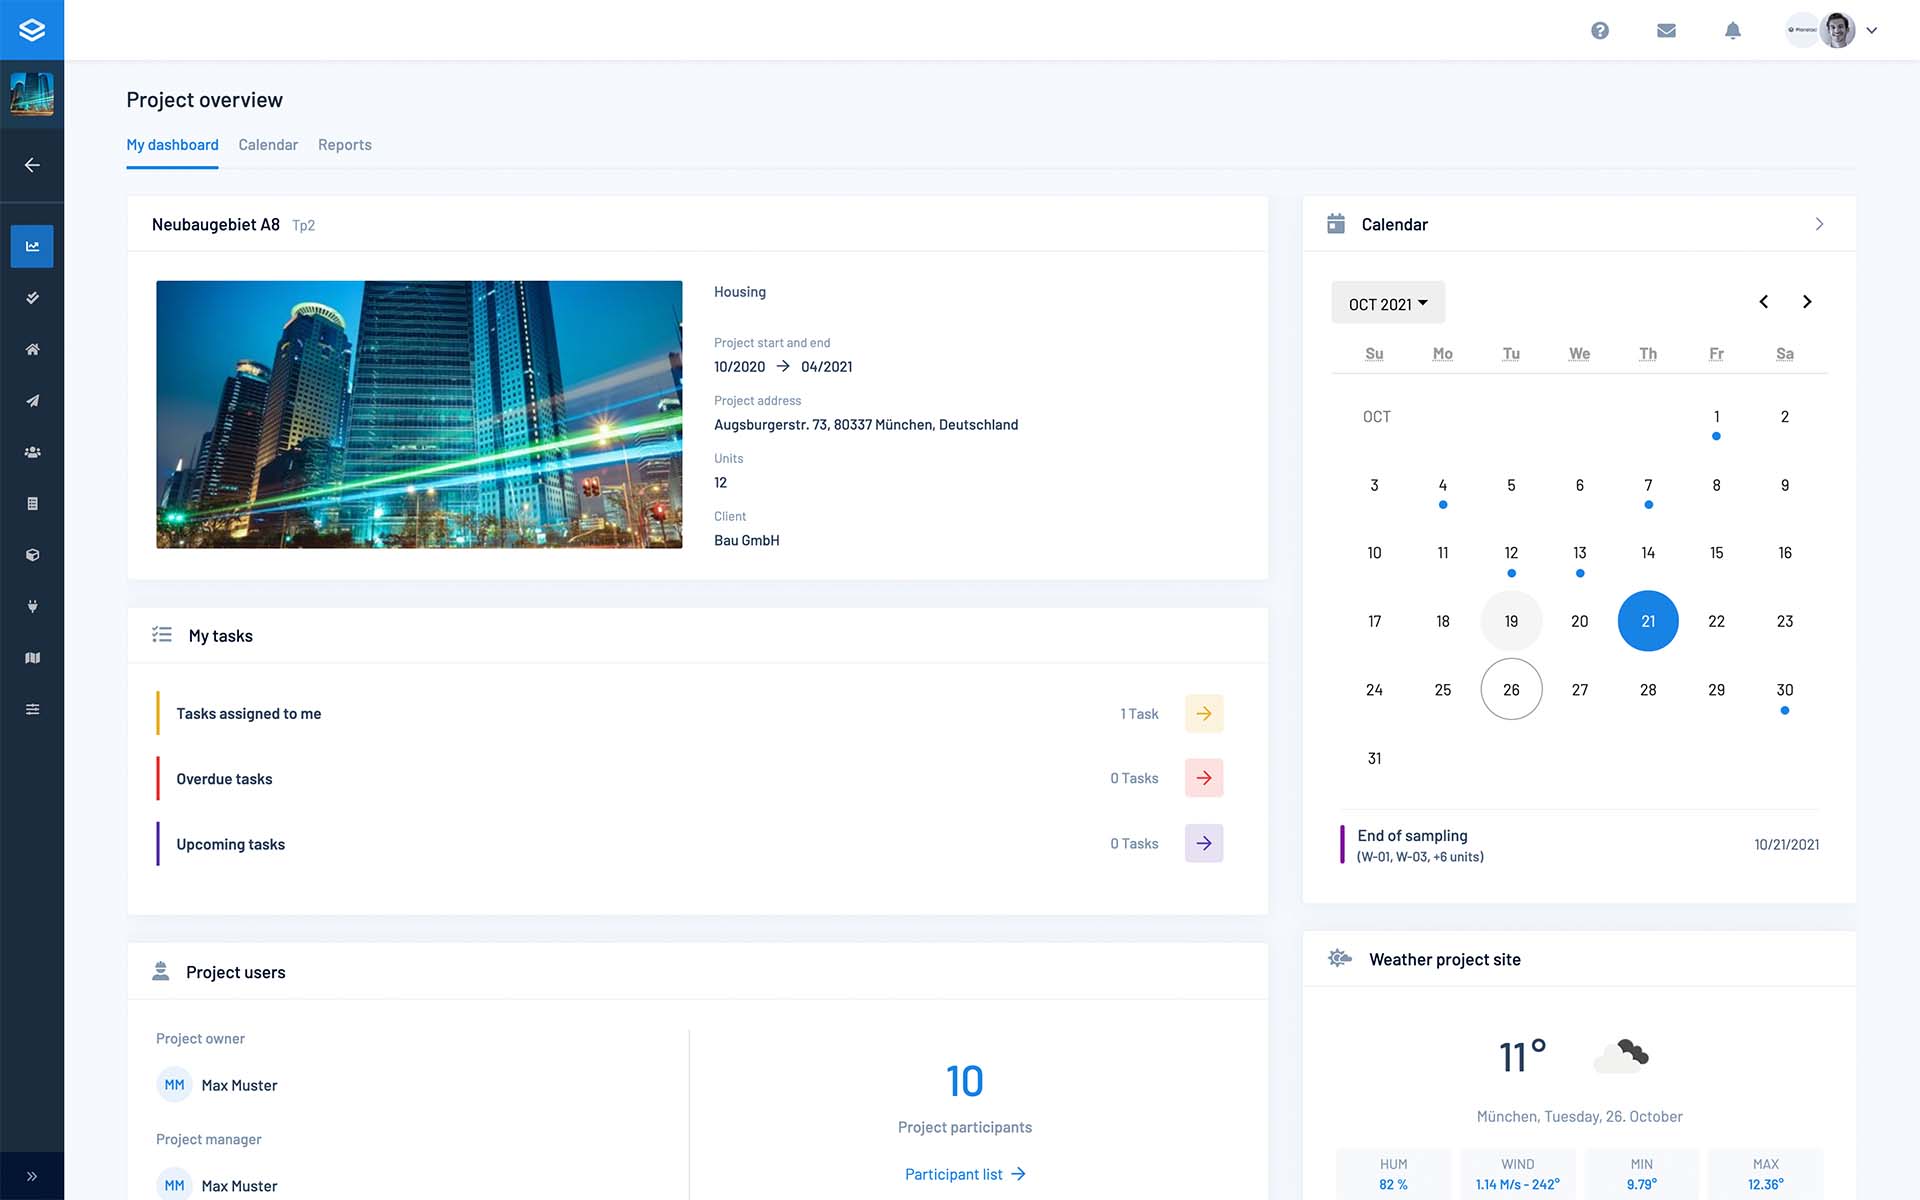Switch to the Reports tab

pos(344,145)
